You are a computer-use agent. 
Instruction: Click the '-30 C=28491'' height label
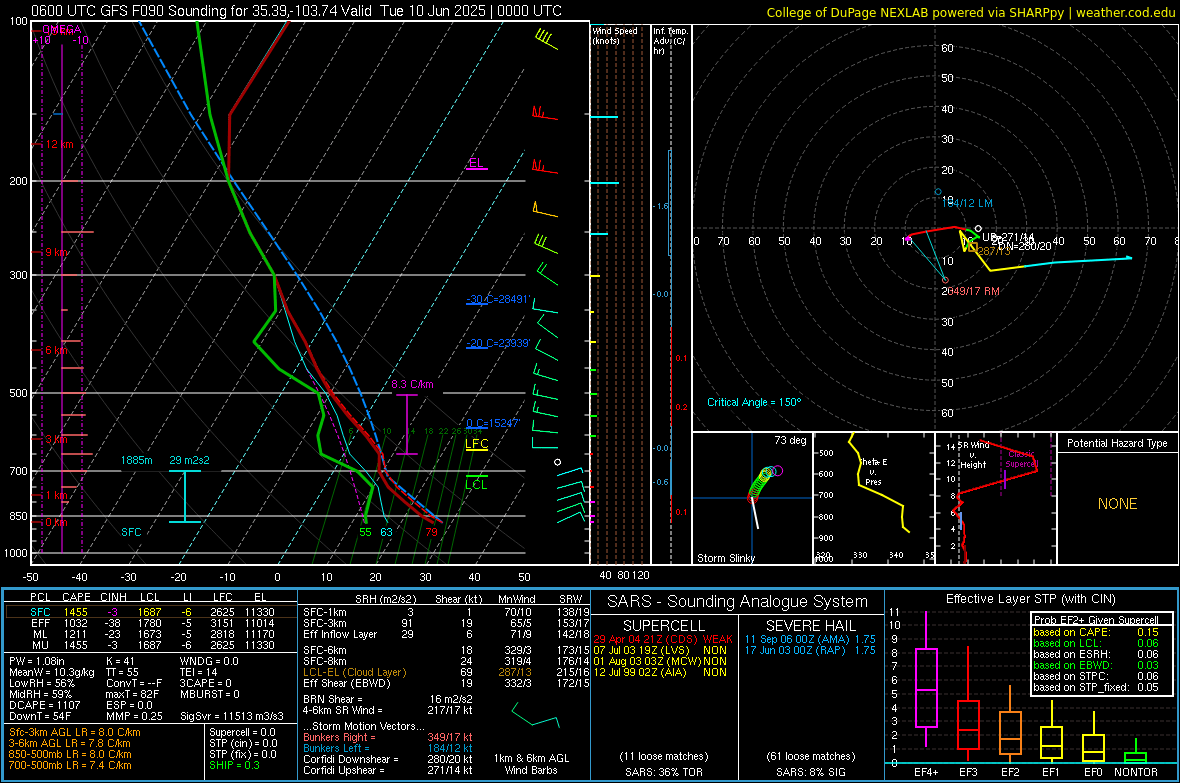498,299
